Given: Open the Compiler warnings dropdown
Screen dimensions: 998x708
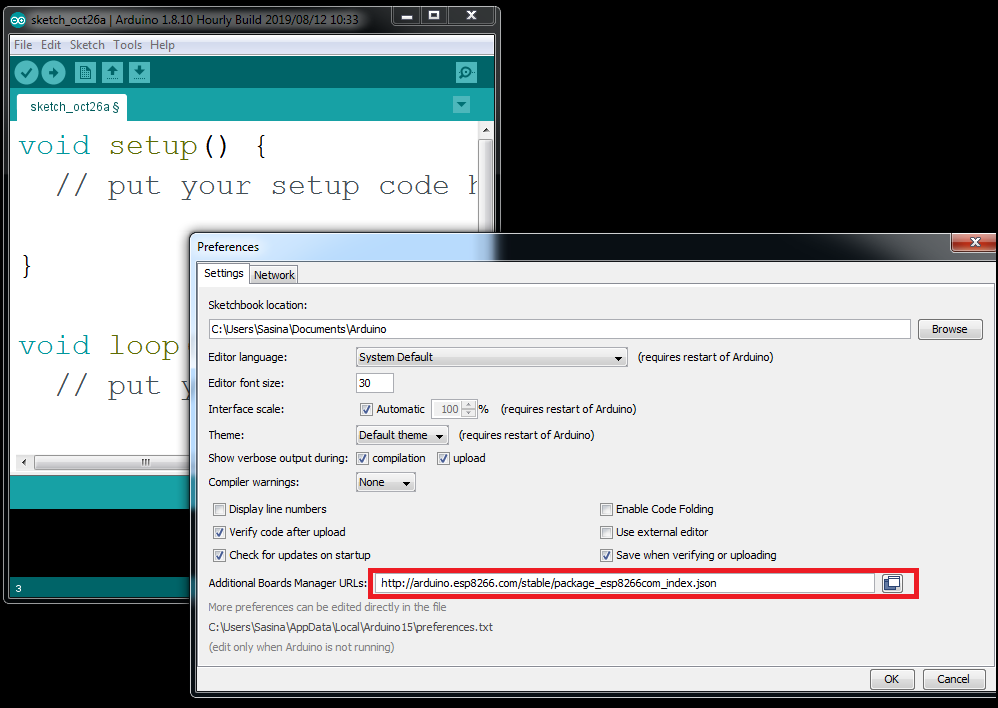Looking at the screenshot, I should [385, 483].
